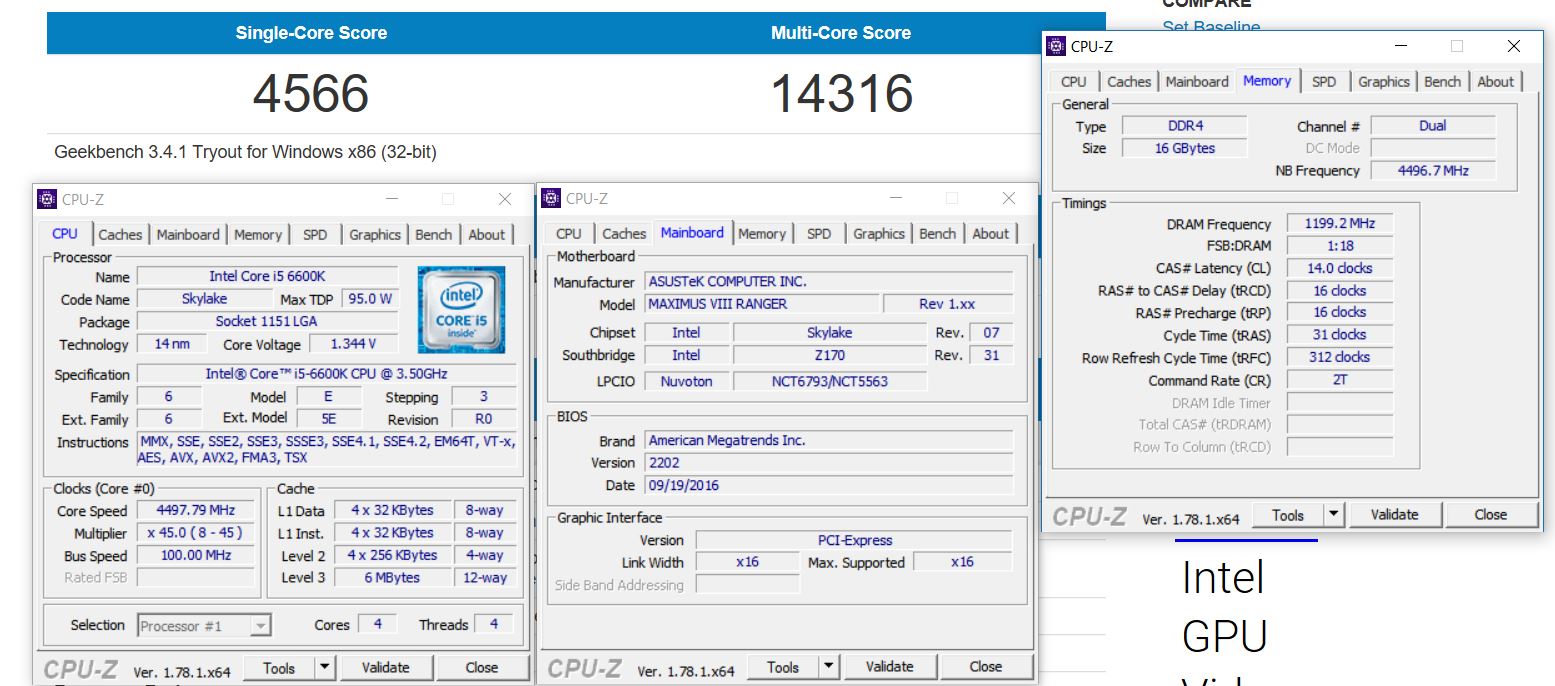Select CPU tab in CPU window

click(x=65, y=234)
